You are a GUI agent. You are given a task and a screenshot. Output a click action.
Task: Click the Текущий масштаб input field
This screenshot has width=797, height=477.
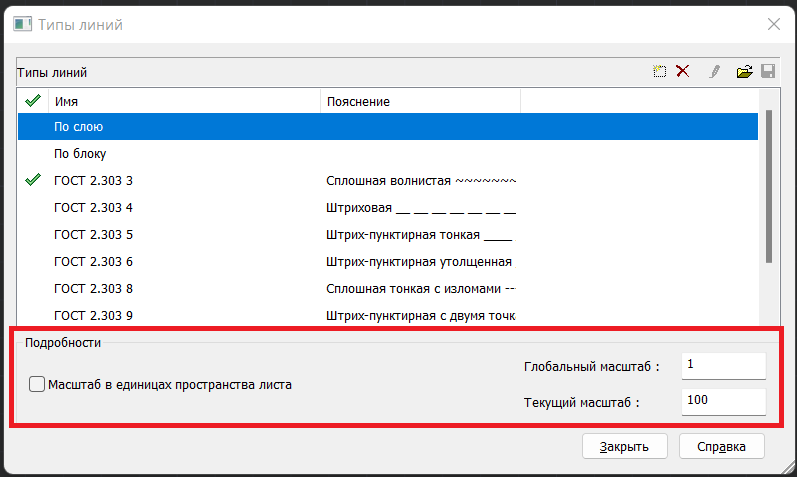[723, 402]
